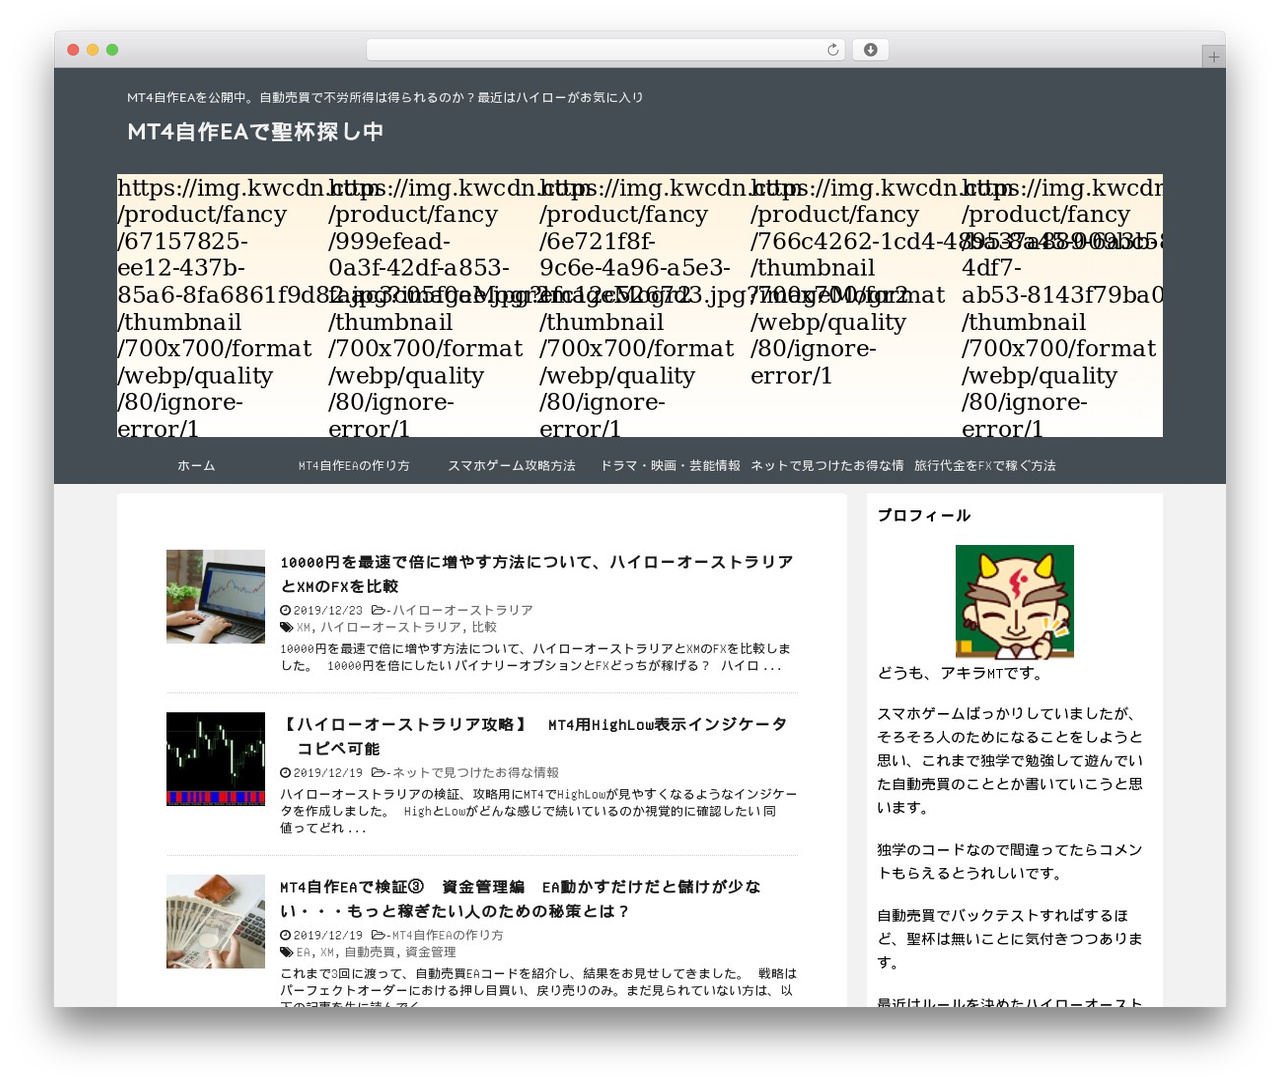Go to ホーム in the navigation menu
This screenshot has height=1084, width=1280.
click(196, 466)
